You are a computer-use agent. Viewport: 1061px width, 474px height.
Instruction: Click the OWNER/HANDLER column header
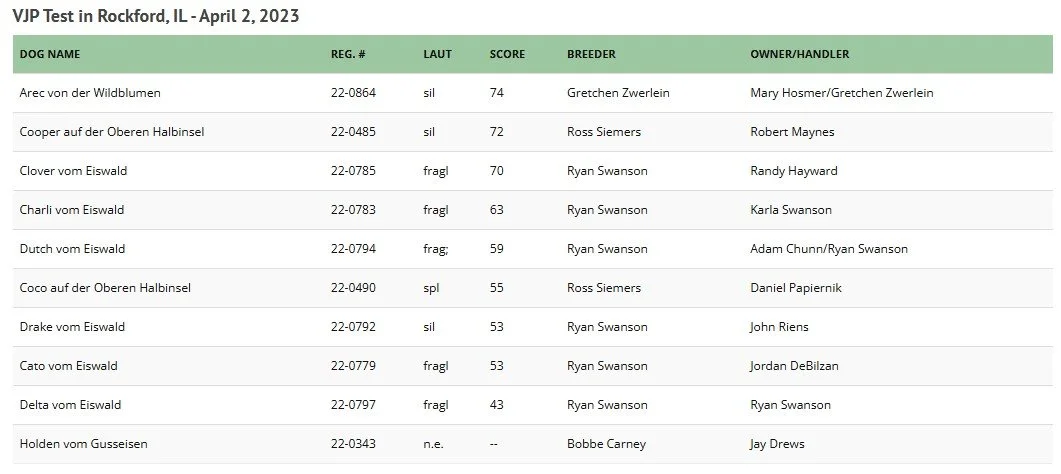(799, 54)
